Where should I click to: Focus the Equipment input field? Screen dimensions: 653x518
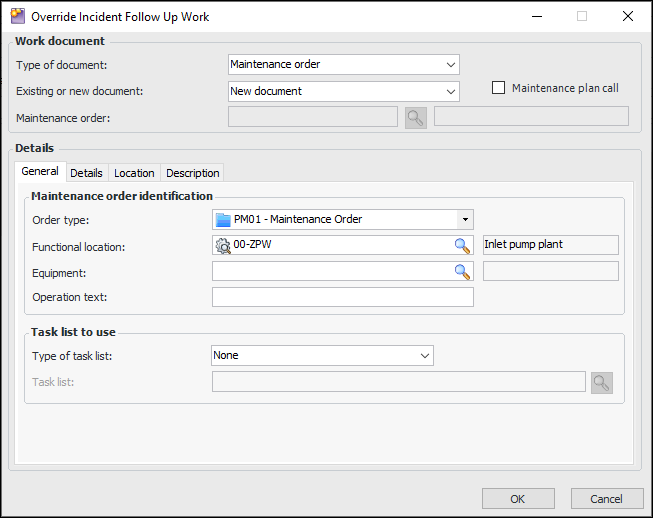click(330, 271)
